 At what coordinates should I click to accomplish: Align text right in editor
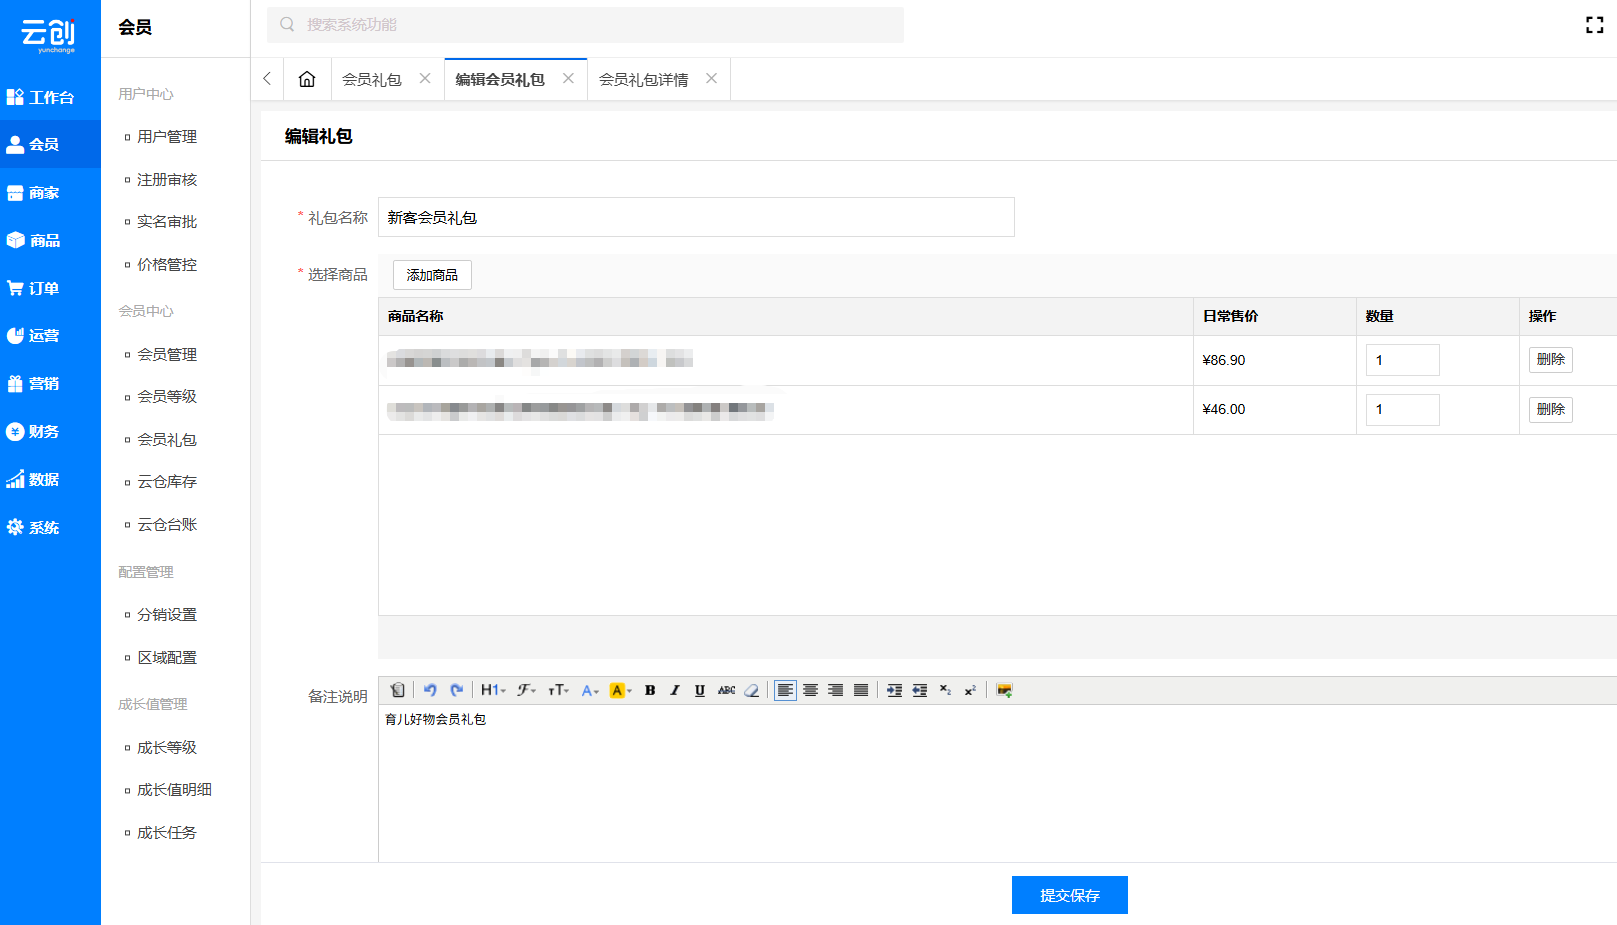pos(836,690)
